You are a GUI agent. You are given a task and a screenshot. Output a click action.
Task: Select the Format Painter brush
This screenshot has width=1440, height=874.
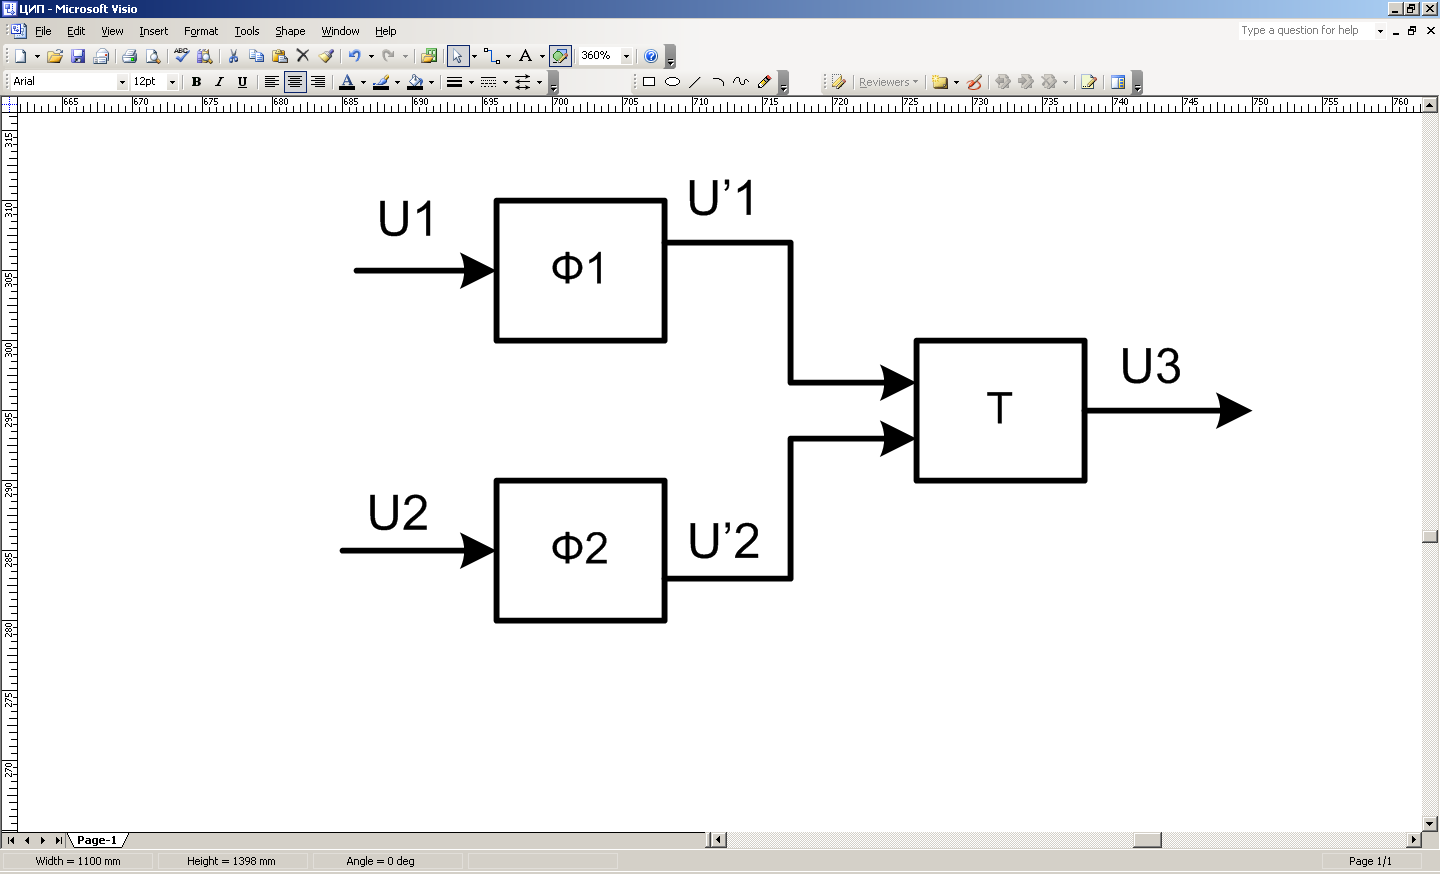[x=326, y=56]
